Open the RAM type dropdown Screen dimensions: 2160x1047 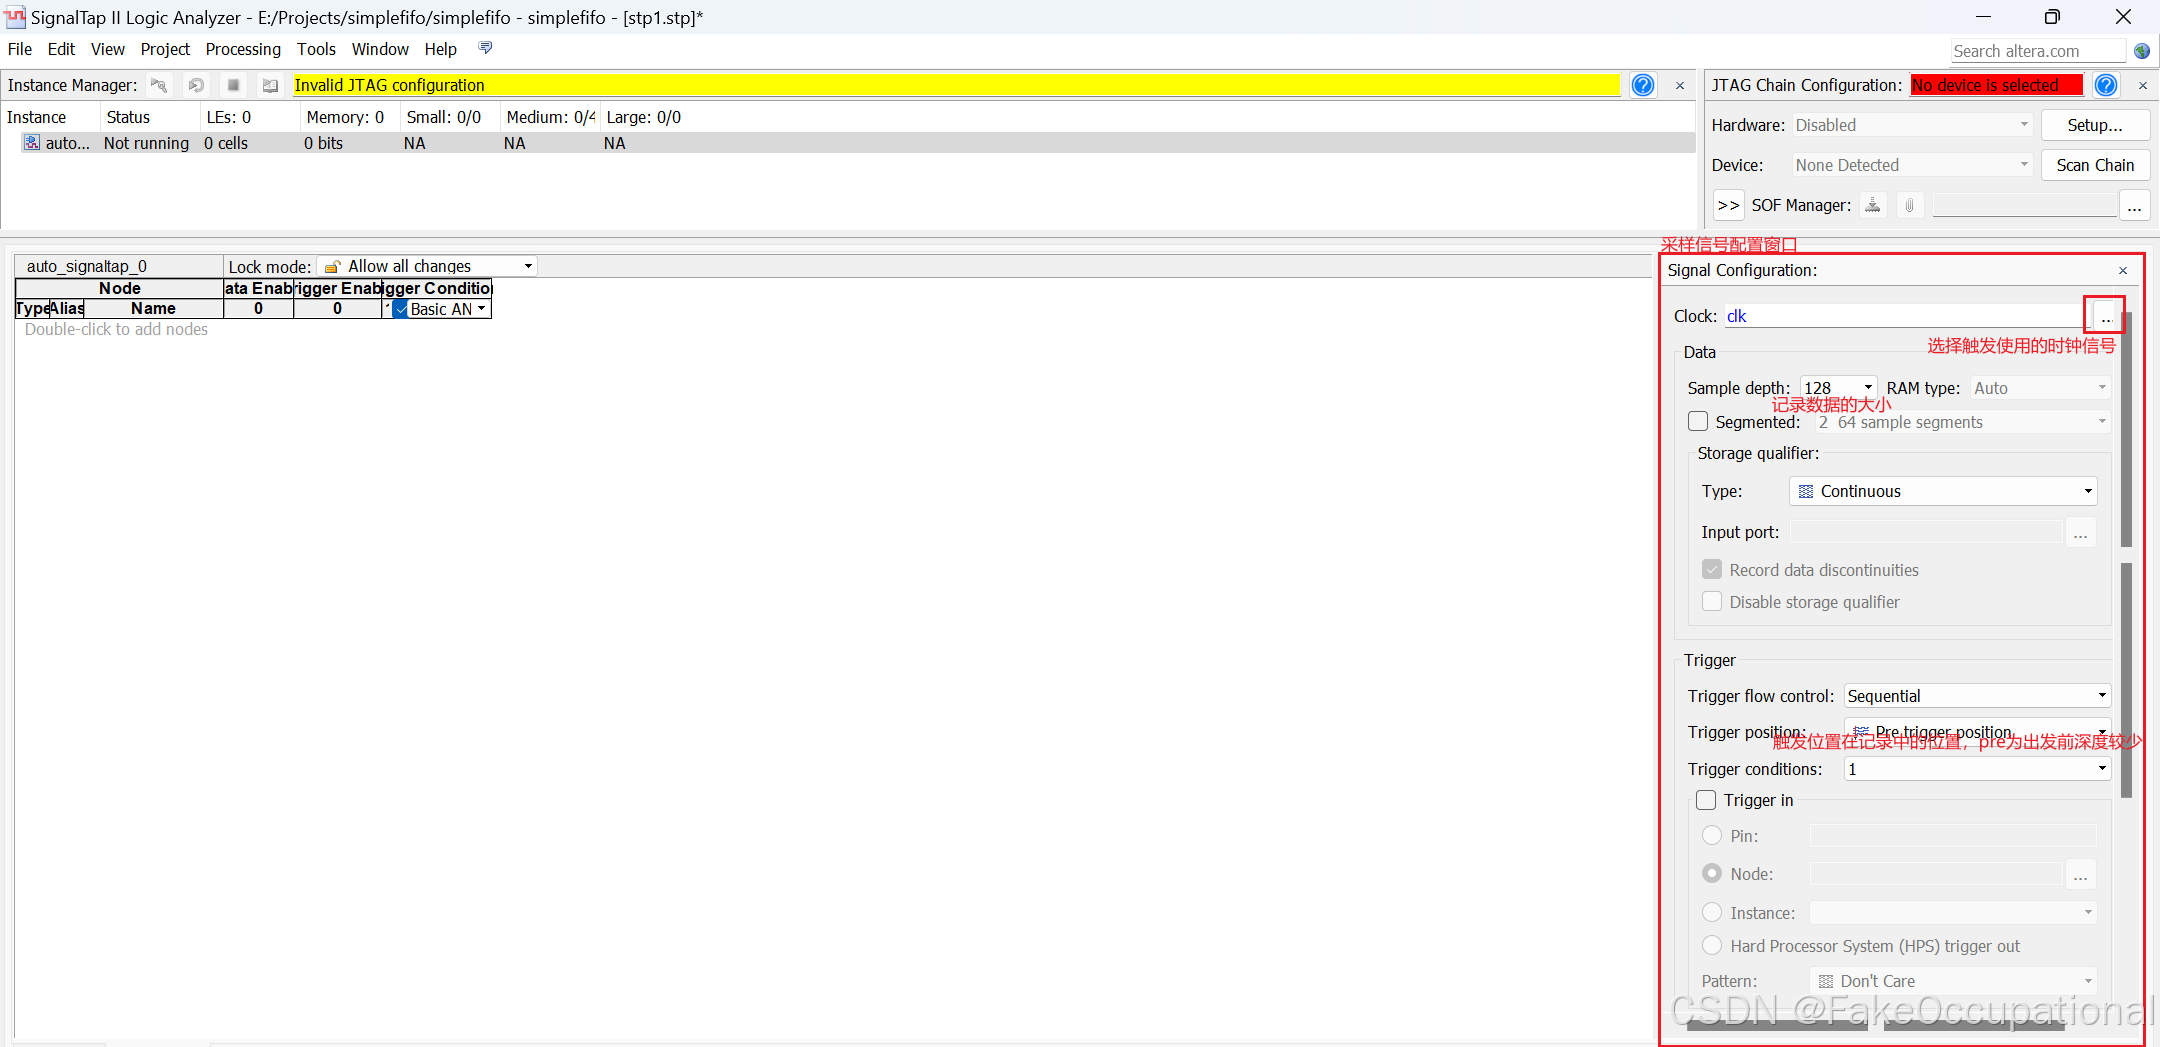point(2040,388)
